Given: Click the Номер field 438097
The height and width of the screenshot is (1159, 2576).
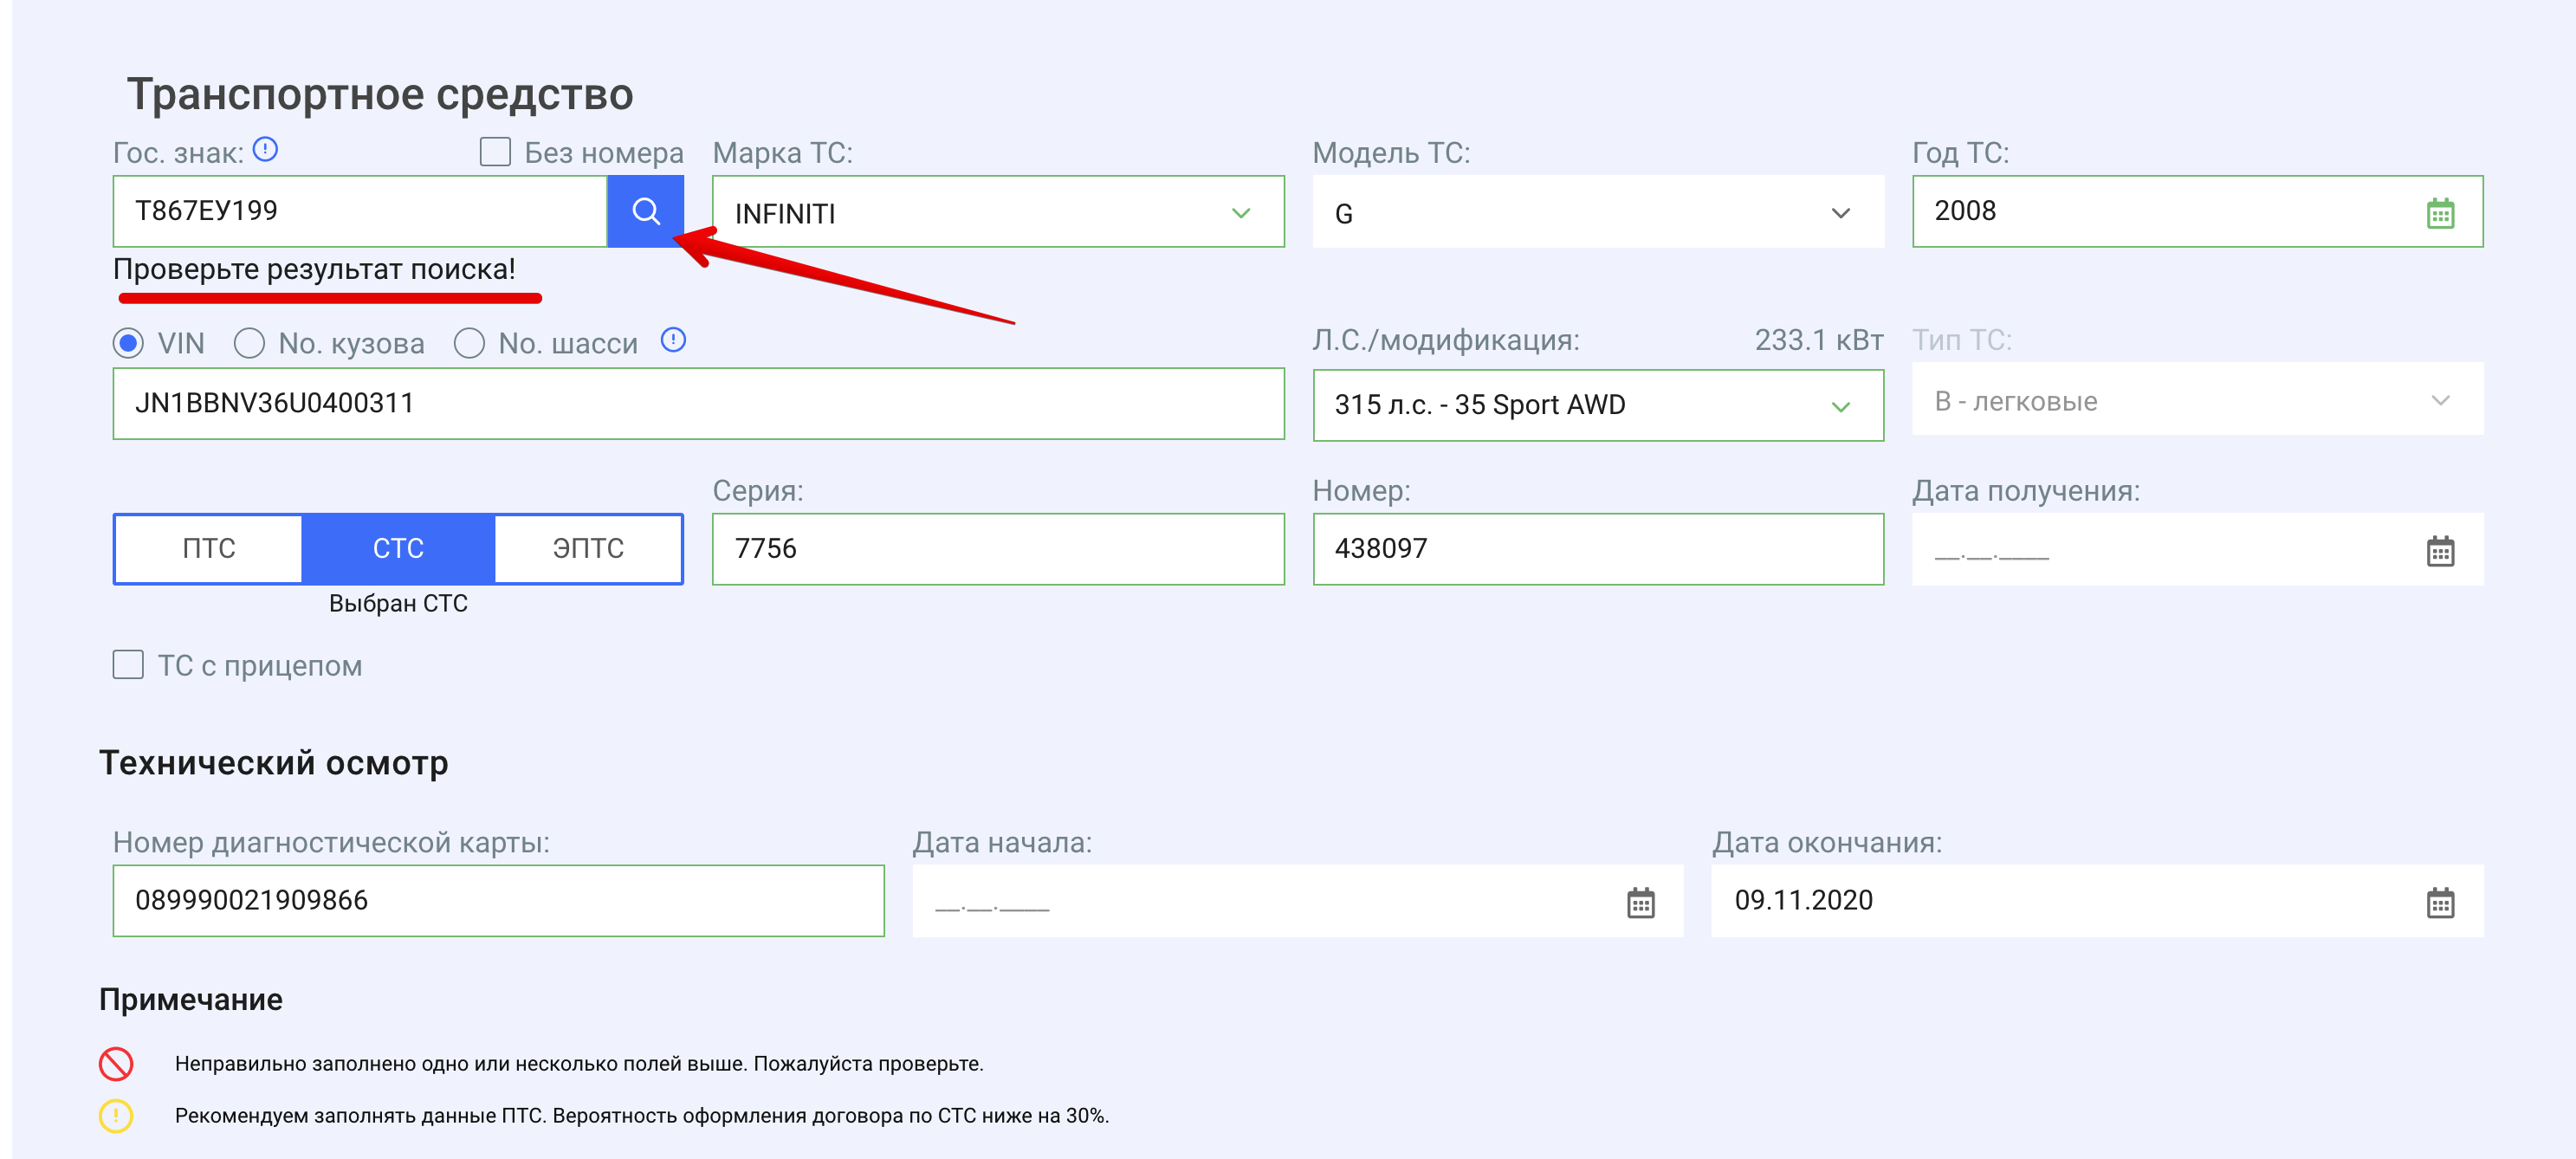Looking at the screenshot, I should click(x=1598, y=549).
